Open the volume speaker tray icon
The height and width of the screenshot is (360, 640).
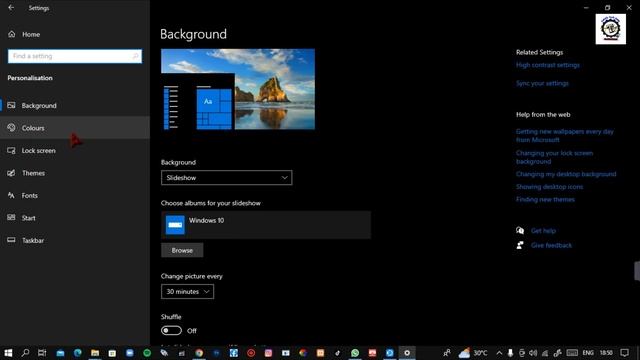(x=533, y=353)
